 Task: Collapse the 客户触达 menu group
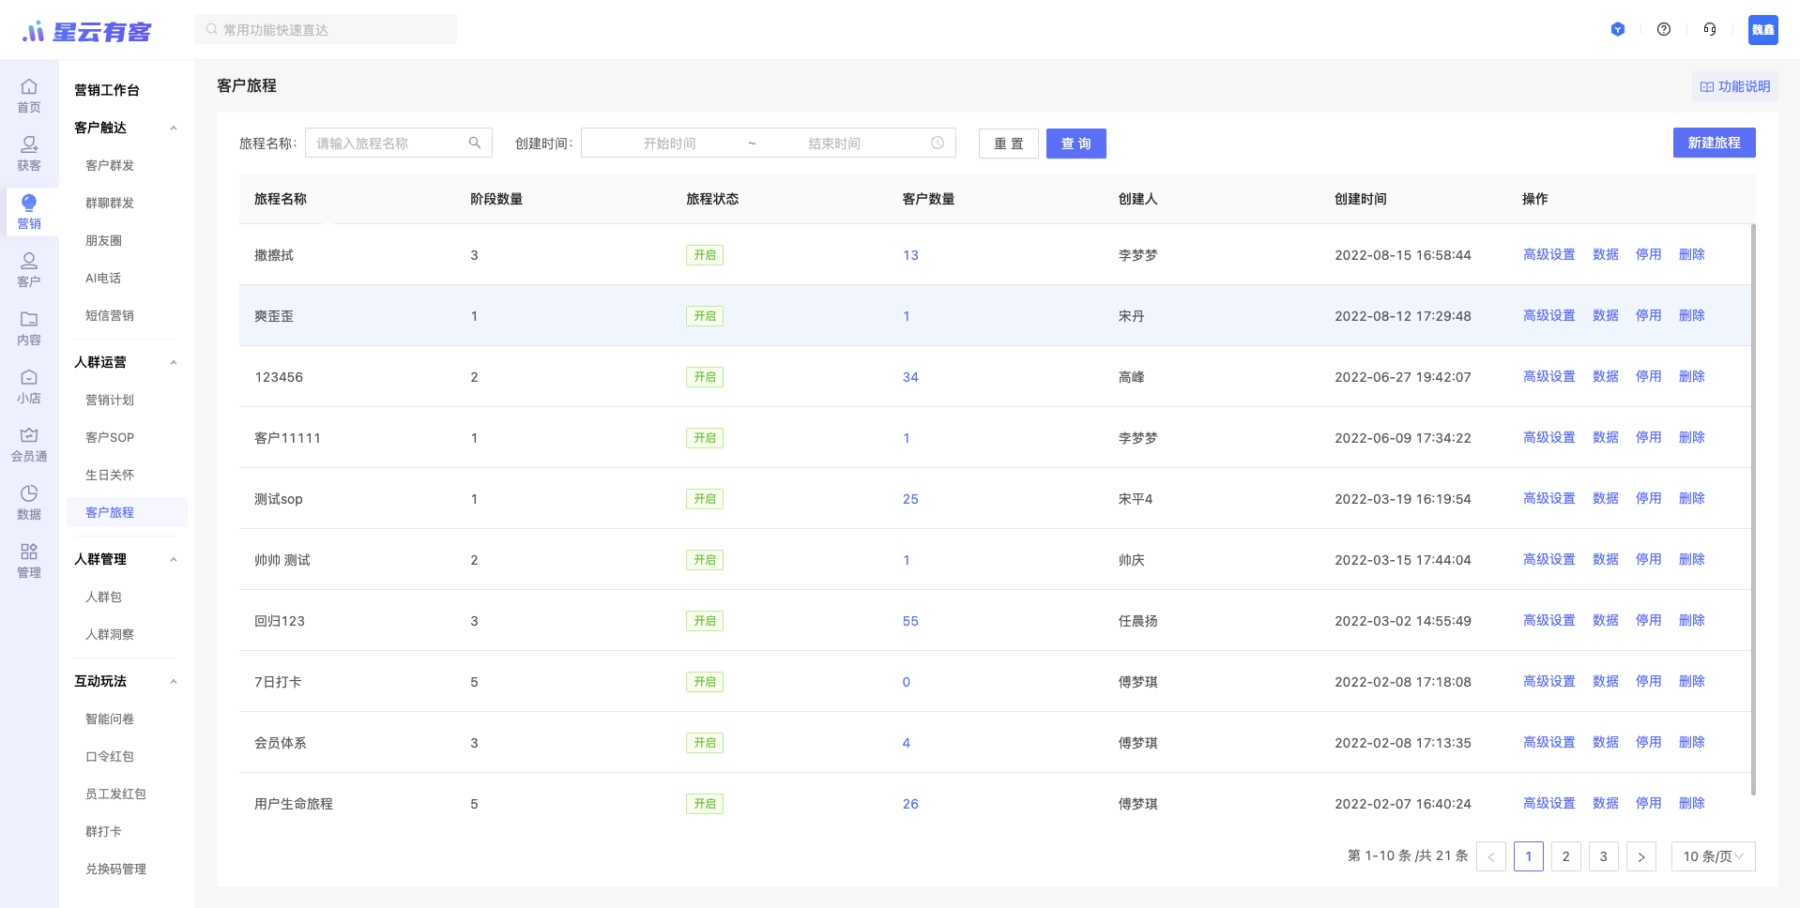click(x=174, y=128)
